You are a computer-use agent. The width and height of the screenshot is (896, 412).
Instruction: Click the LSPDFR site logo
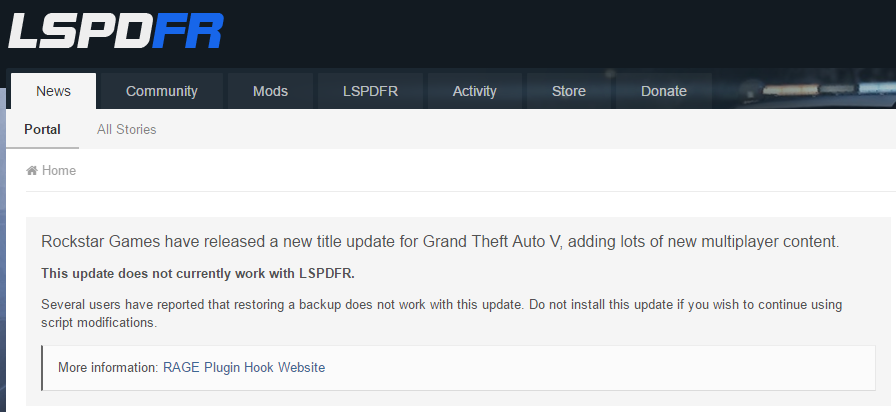click(116, 31)
